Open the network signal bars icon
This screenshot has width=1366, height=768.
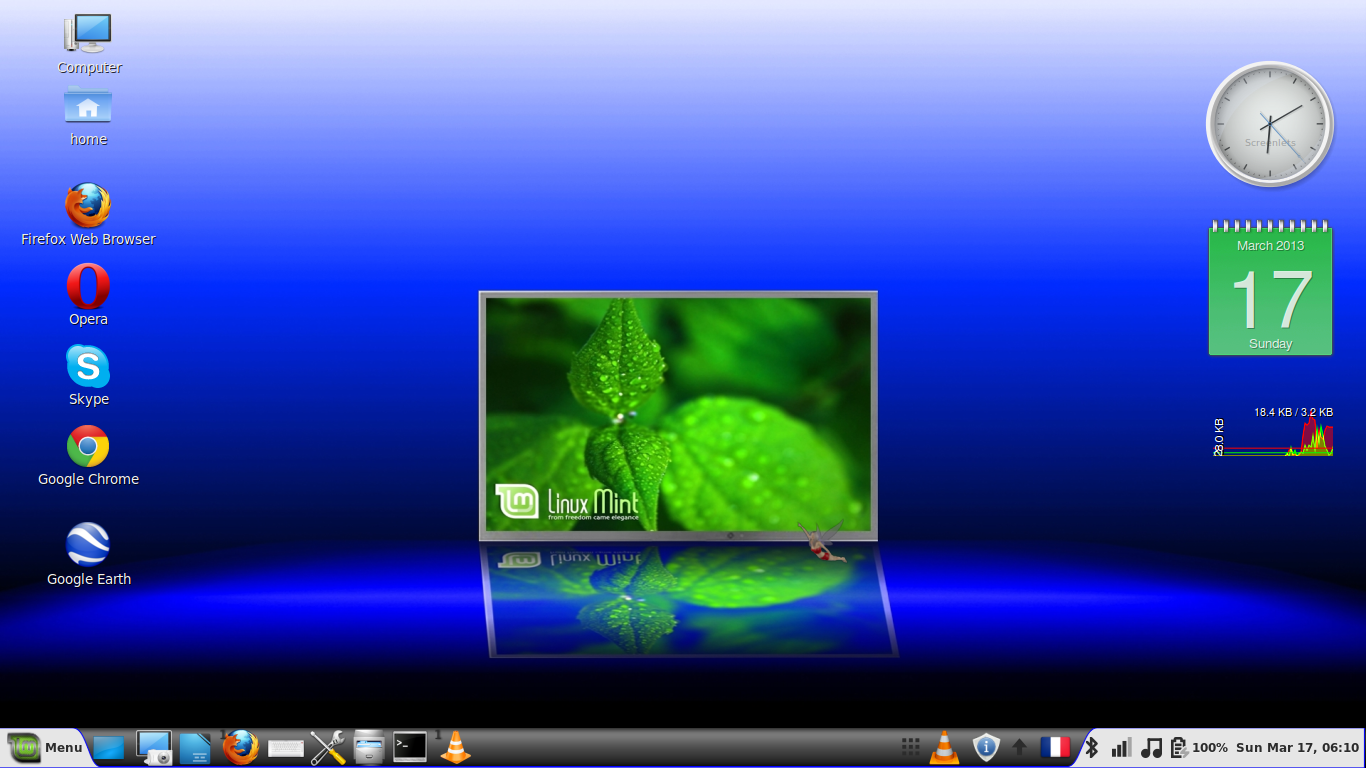coord(1121,747)
